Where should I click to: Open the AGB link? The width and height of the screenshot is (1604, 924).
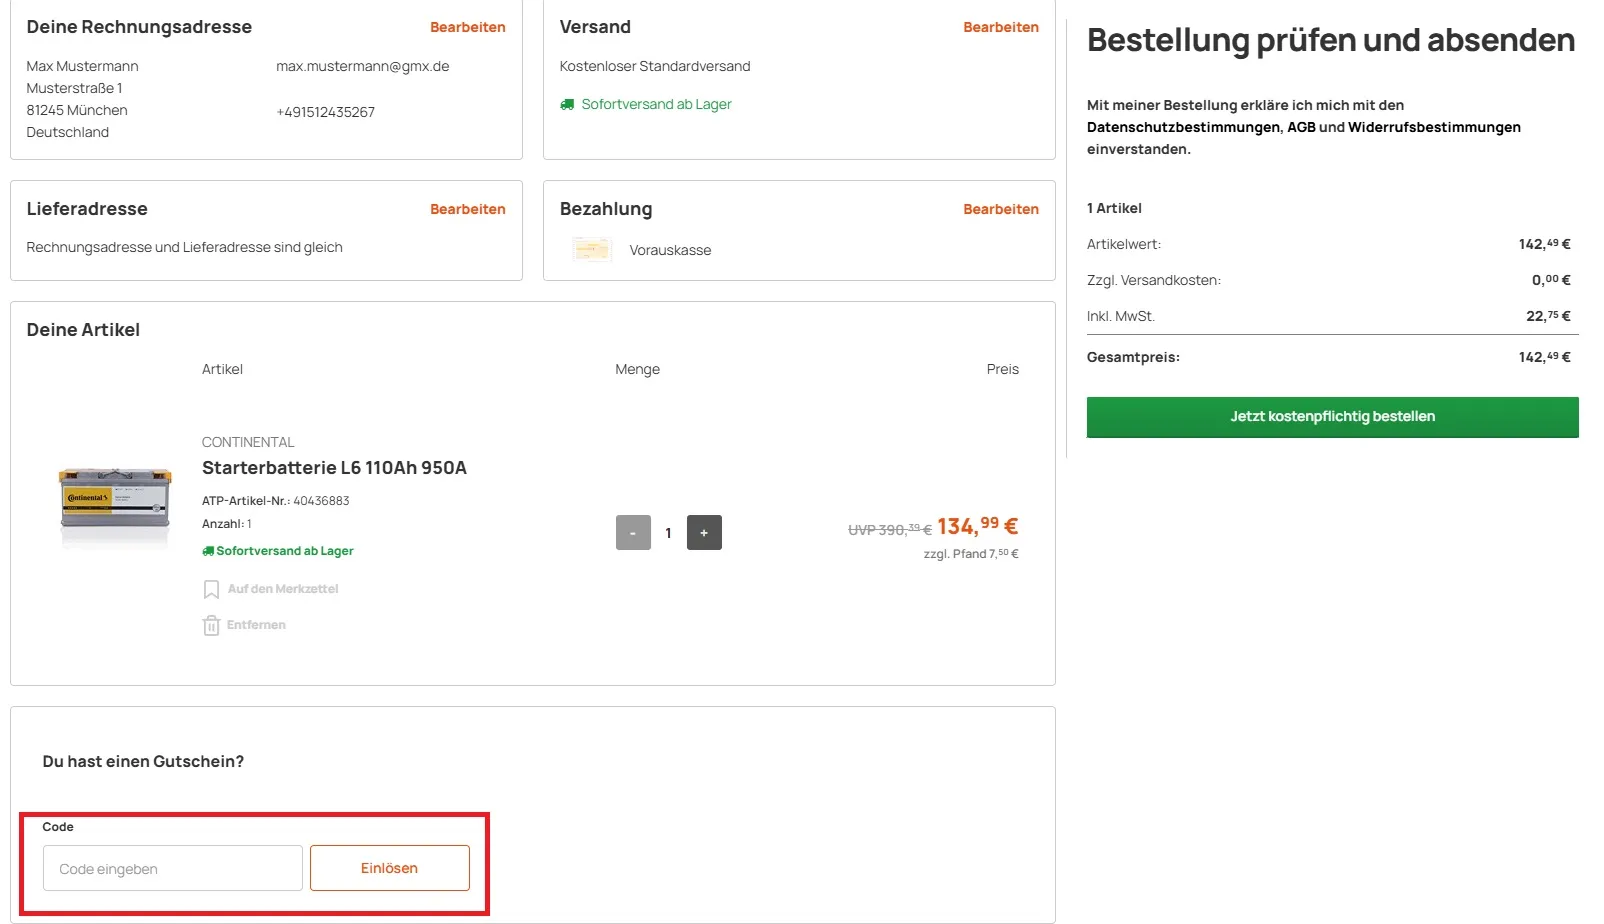click(x=1301, y=127)
